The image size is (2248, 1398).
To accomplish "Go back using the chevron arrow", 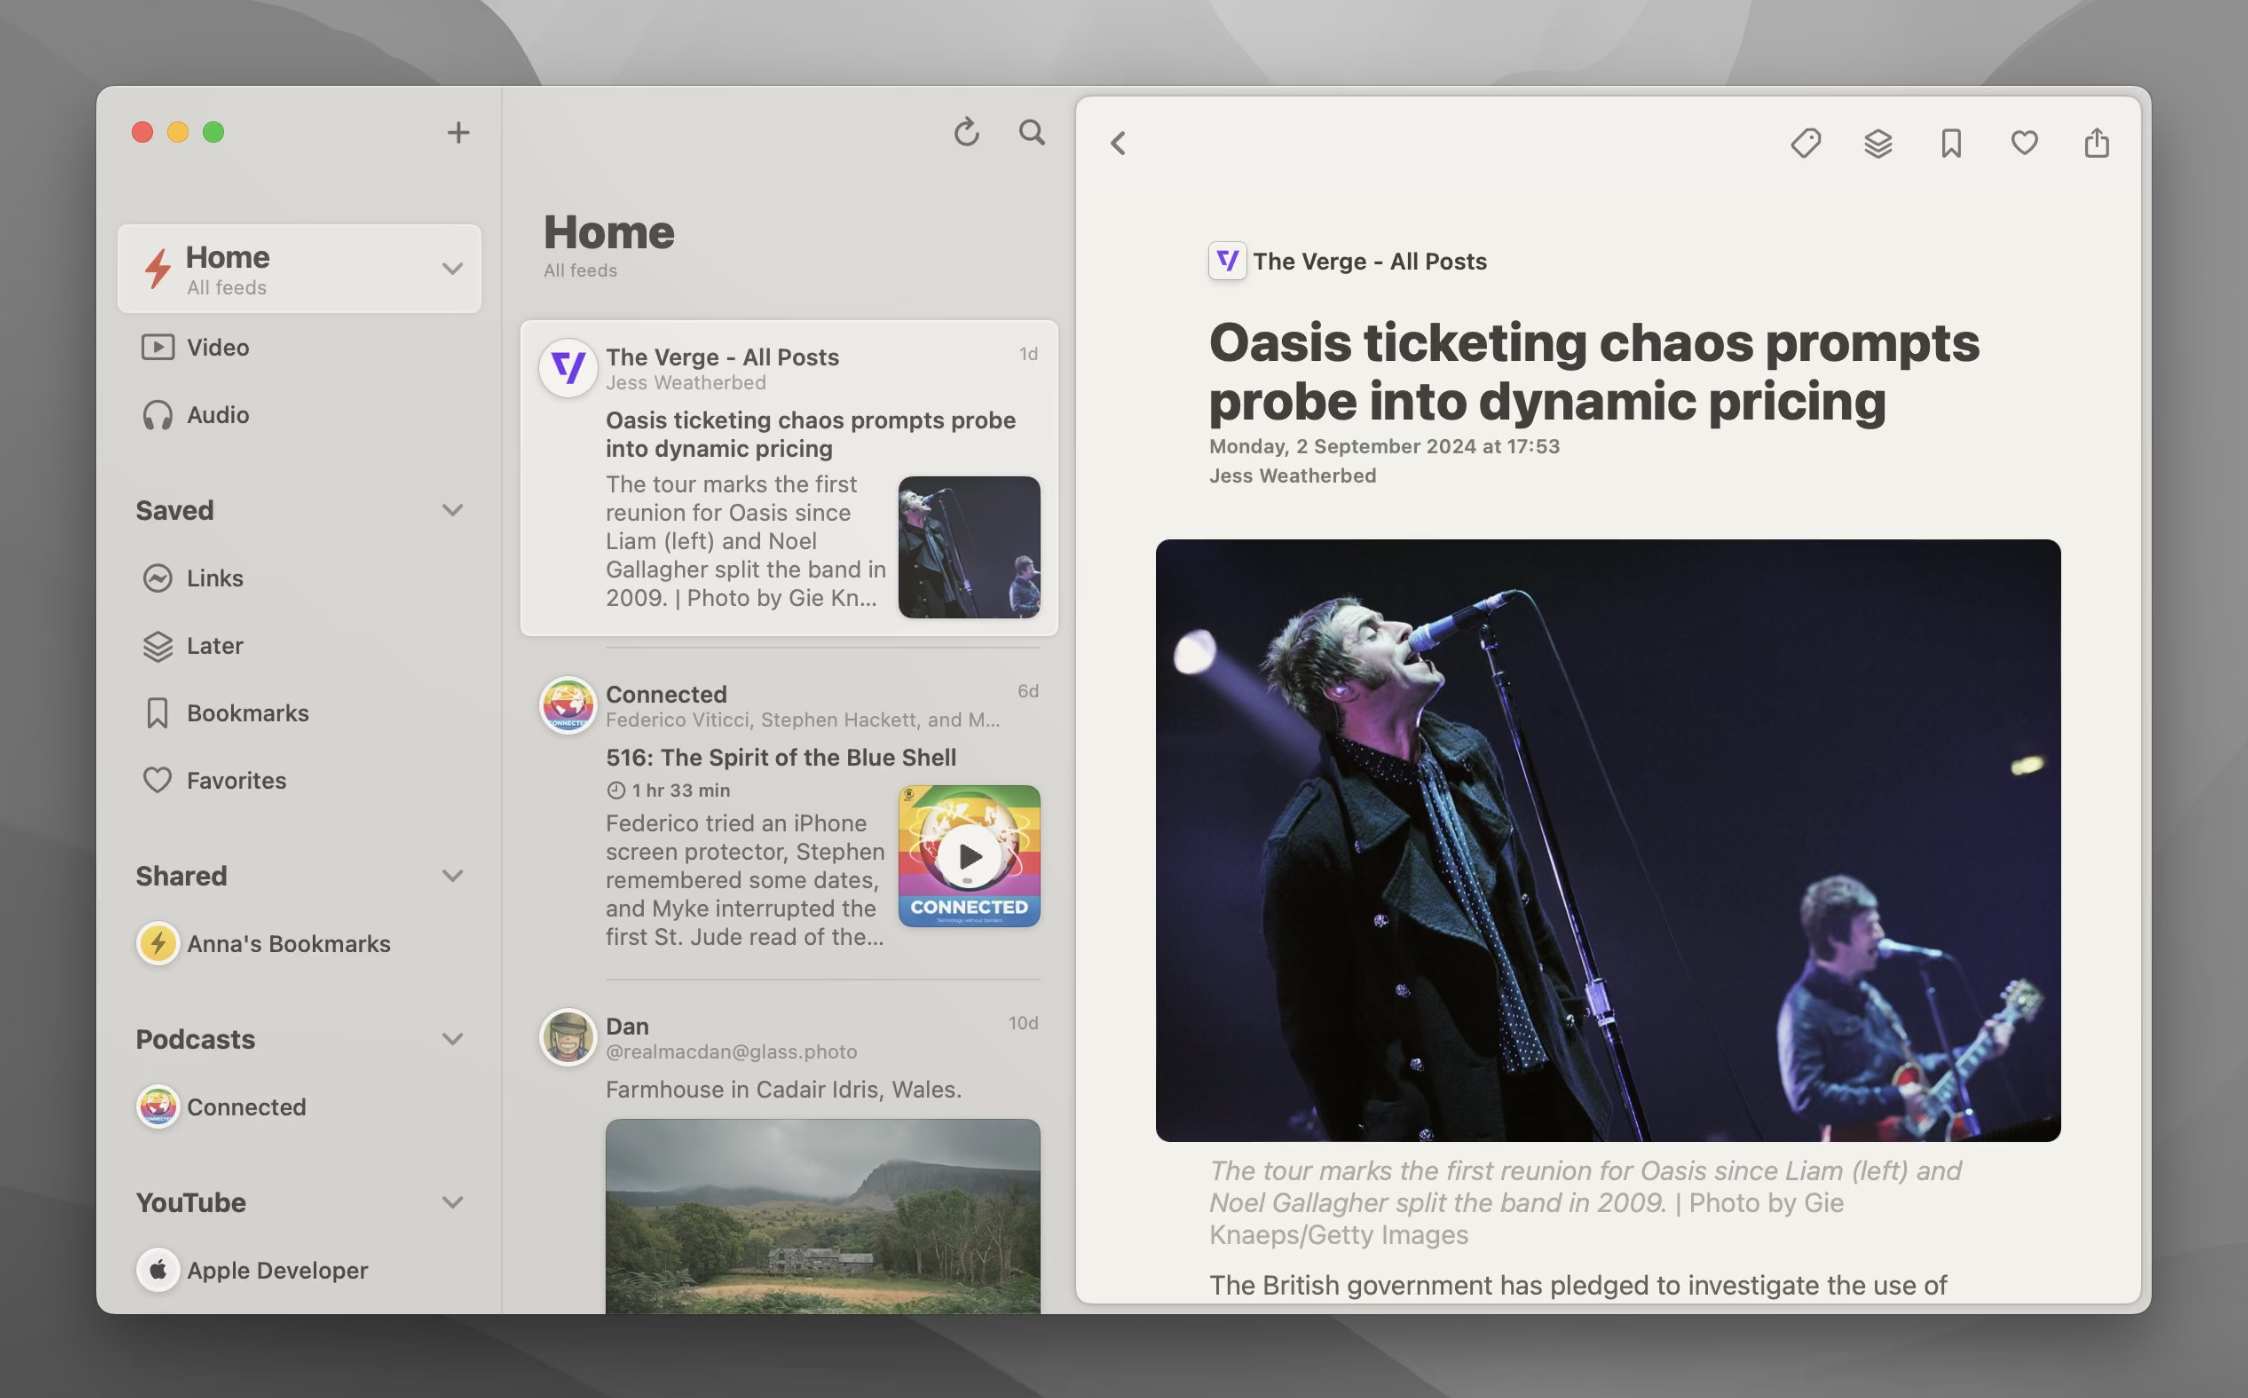I will coord(1118,144).
